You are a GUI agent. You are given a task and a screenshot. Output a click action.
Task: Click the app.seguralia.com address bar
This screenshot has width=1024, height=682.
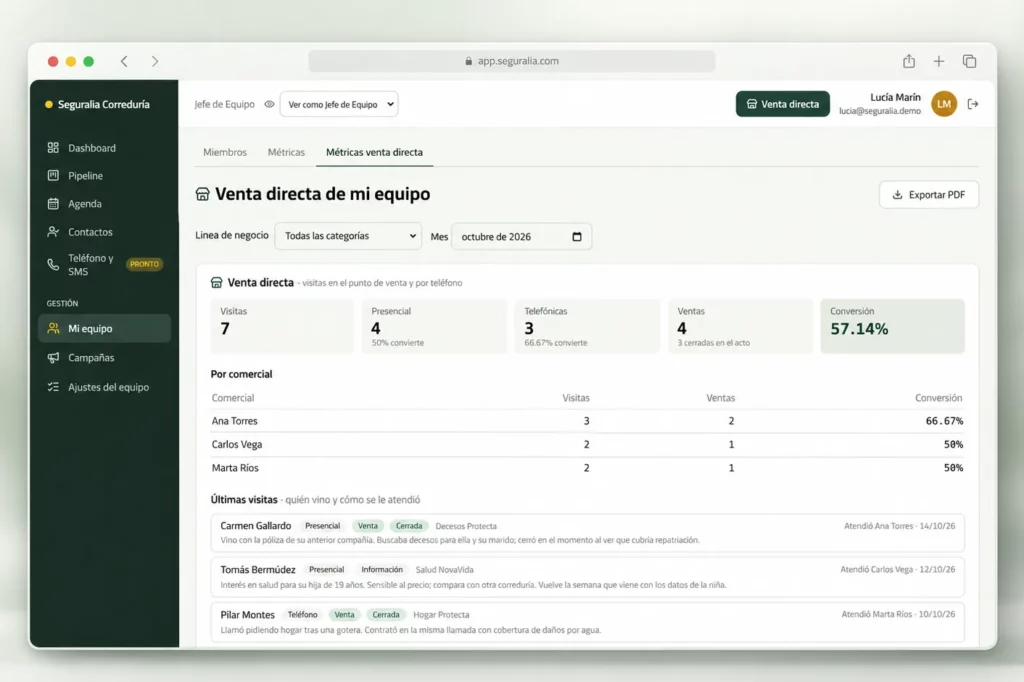pos(512,61)
